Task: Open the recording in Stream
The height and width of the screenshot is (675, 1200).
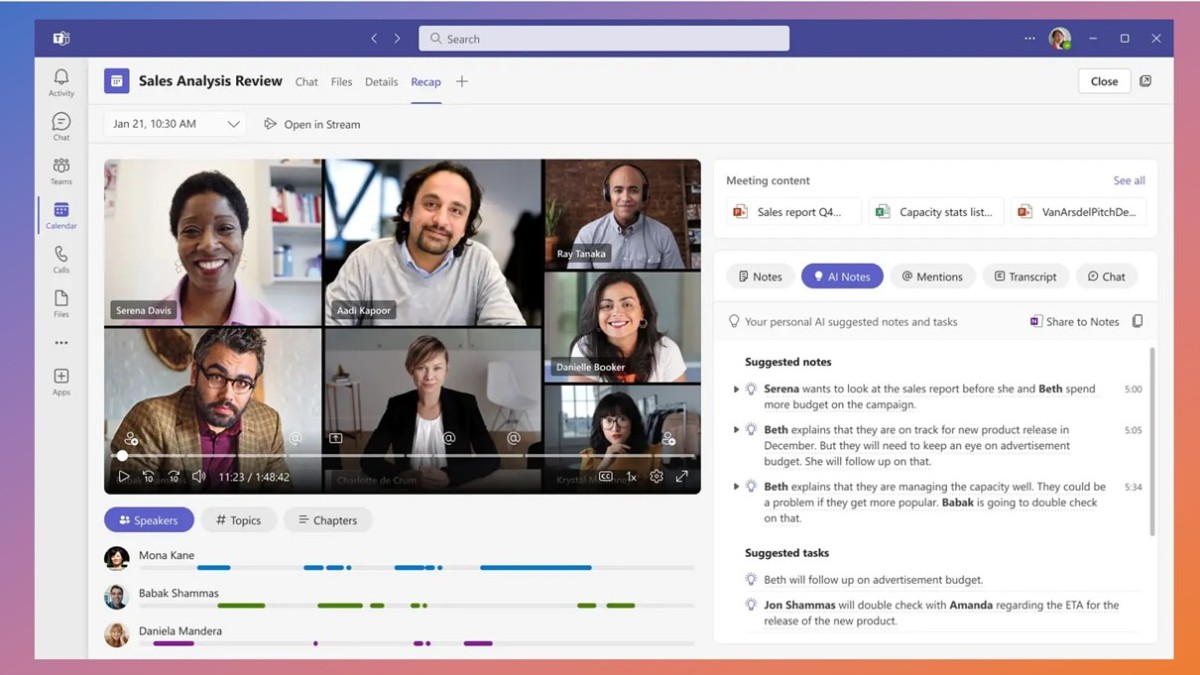Action: click(x=312, y=124)
